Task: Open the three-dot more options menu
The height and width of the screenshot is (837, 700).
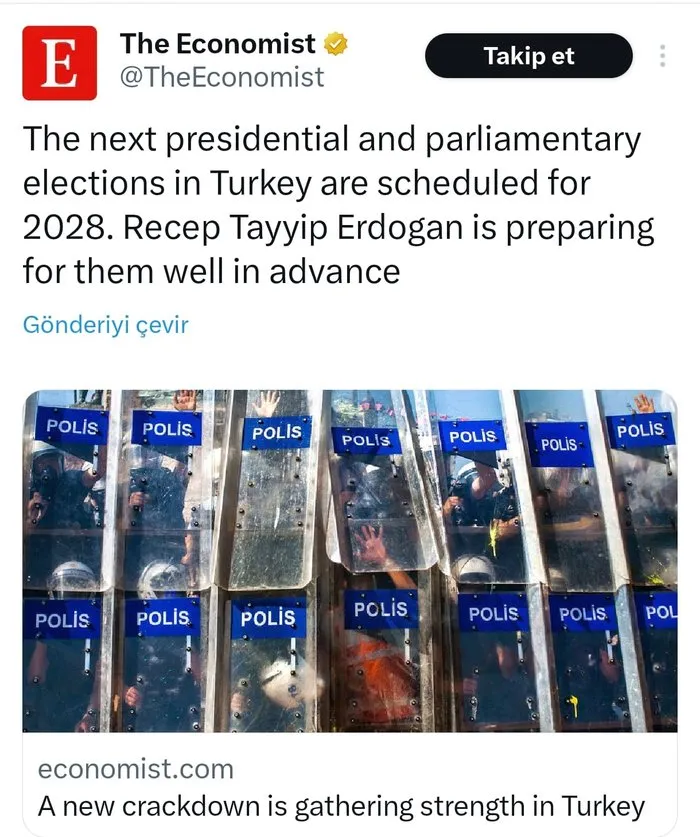Action: click(662, 56)
